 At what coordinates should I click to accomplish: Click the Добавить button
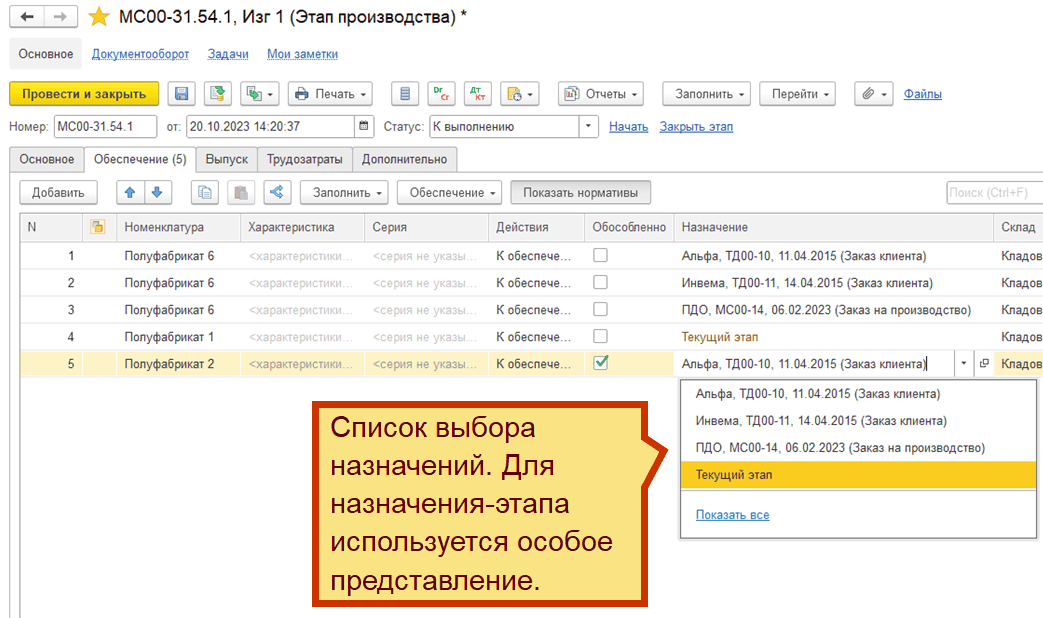(x=58, y=192)
